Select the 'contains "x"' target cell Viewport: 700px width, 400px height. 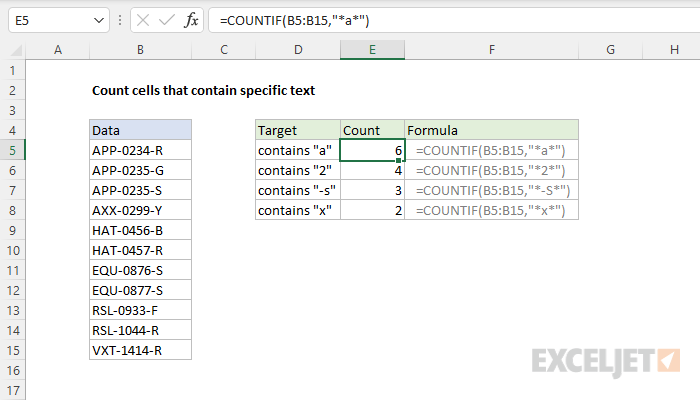(297, 210)
